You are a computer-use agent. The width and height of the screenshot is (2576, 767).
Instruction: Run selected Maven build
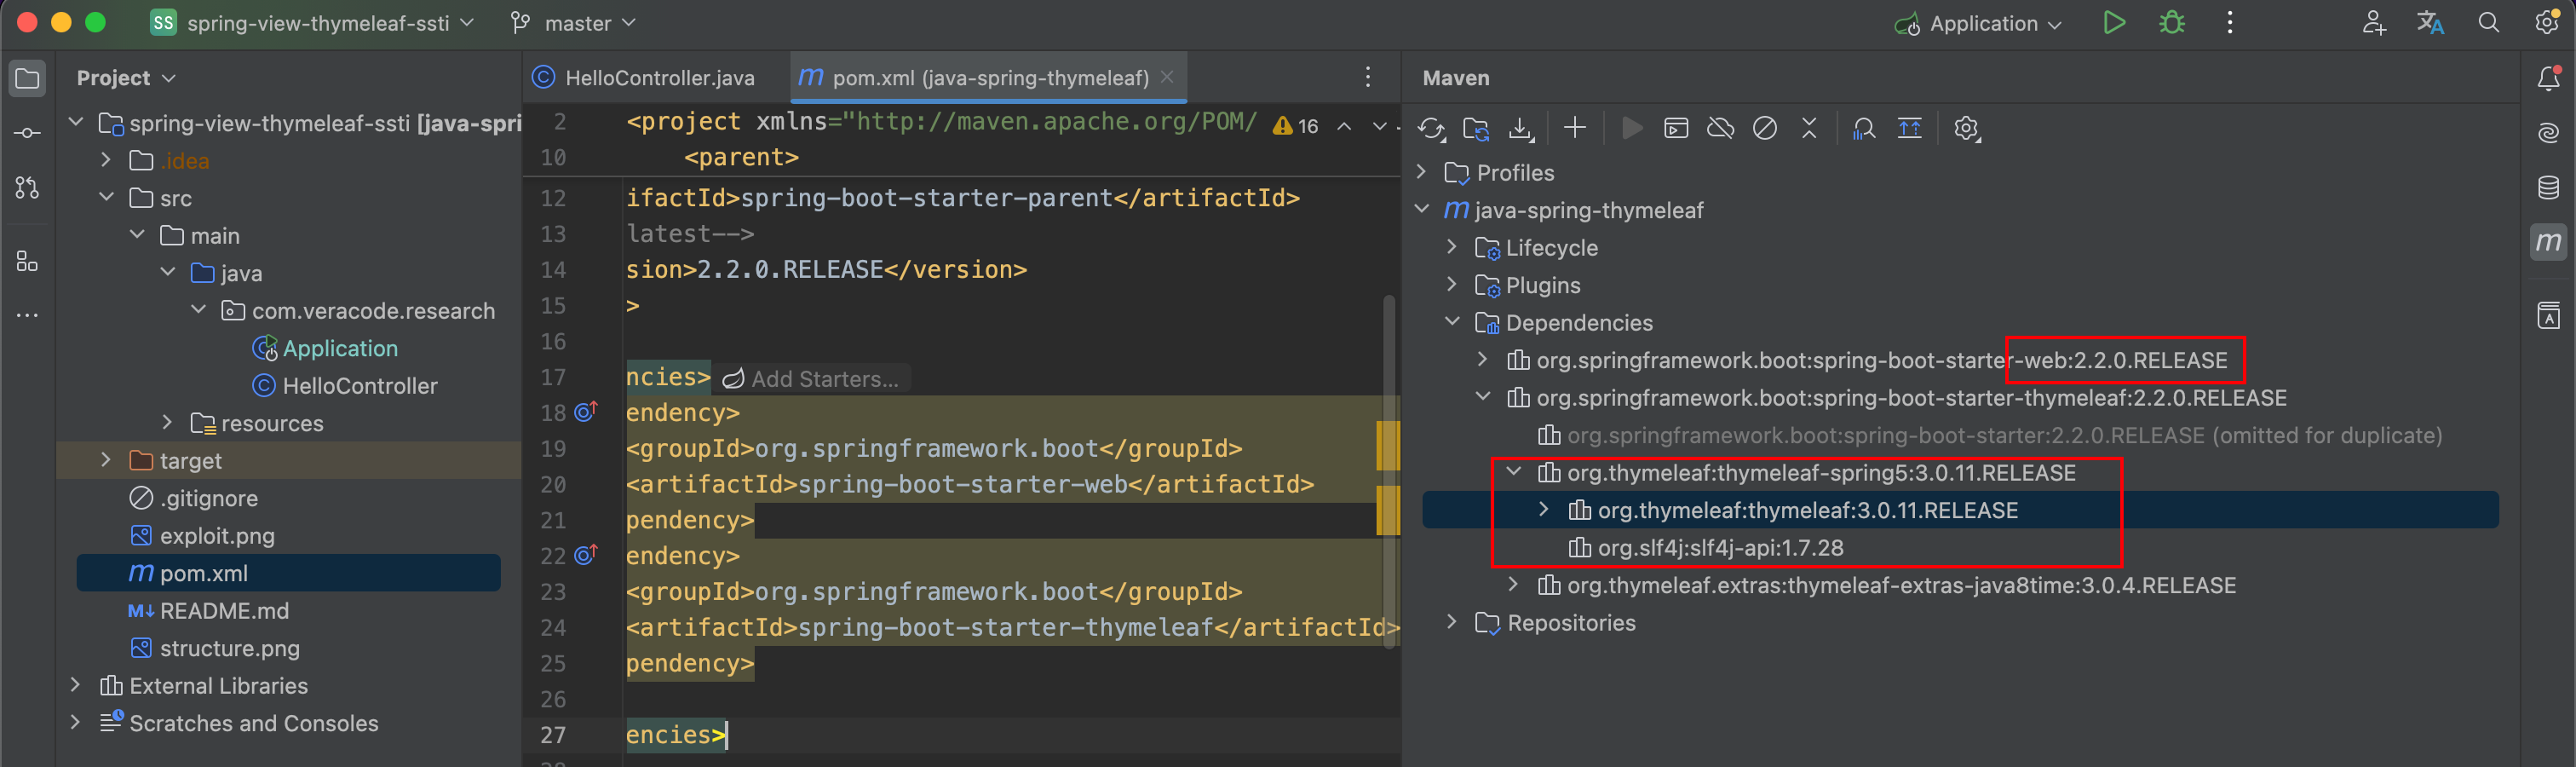point(1632,128)
